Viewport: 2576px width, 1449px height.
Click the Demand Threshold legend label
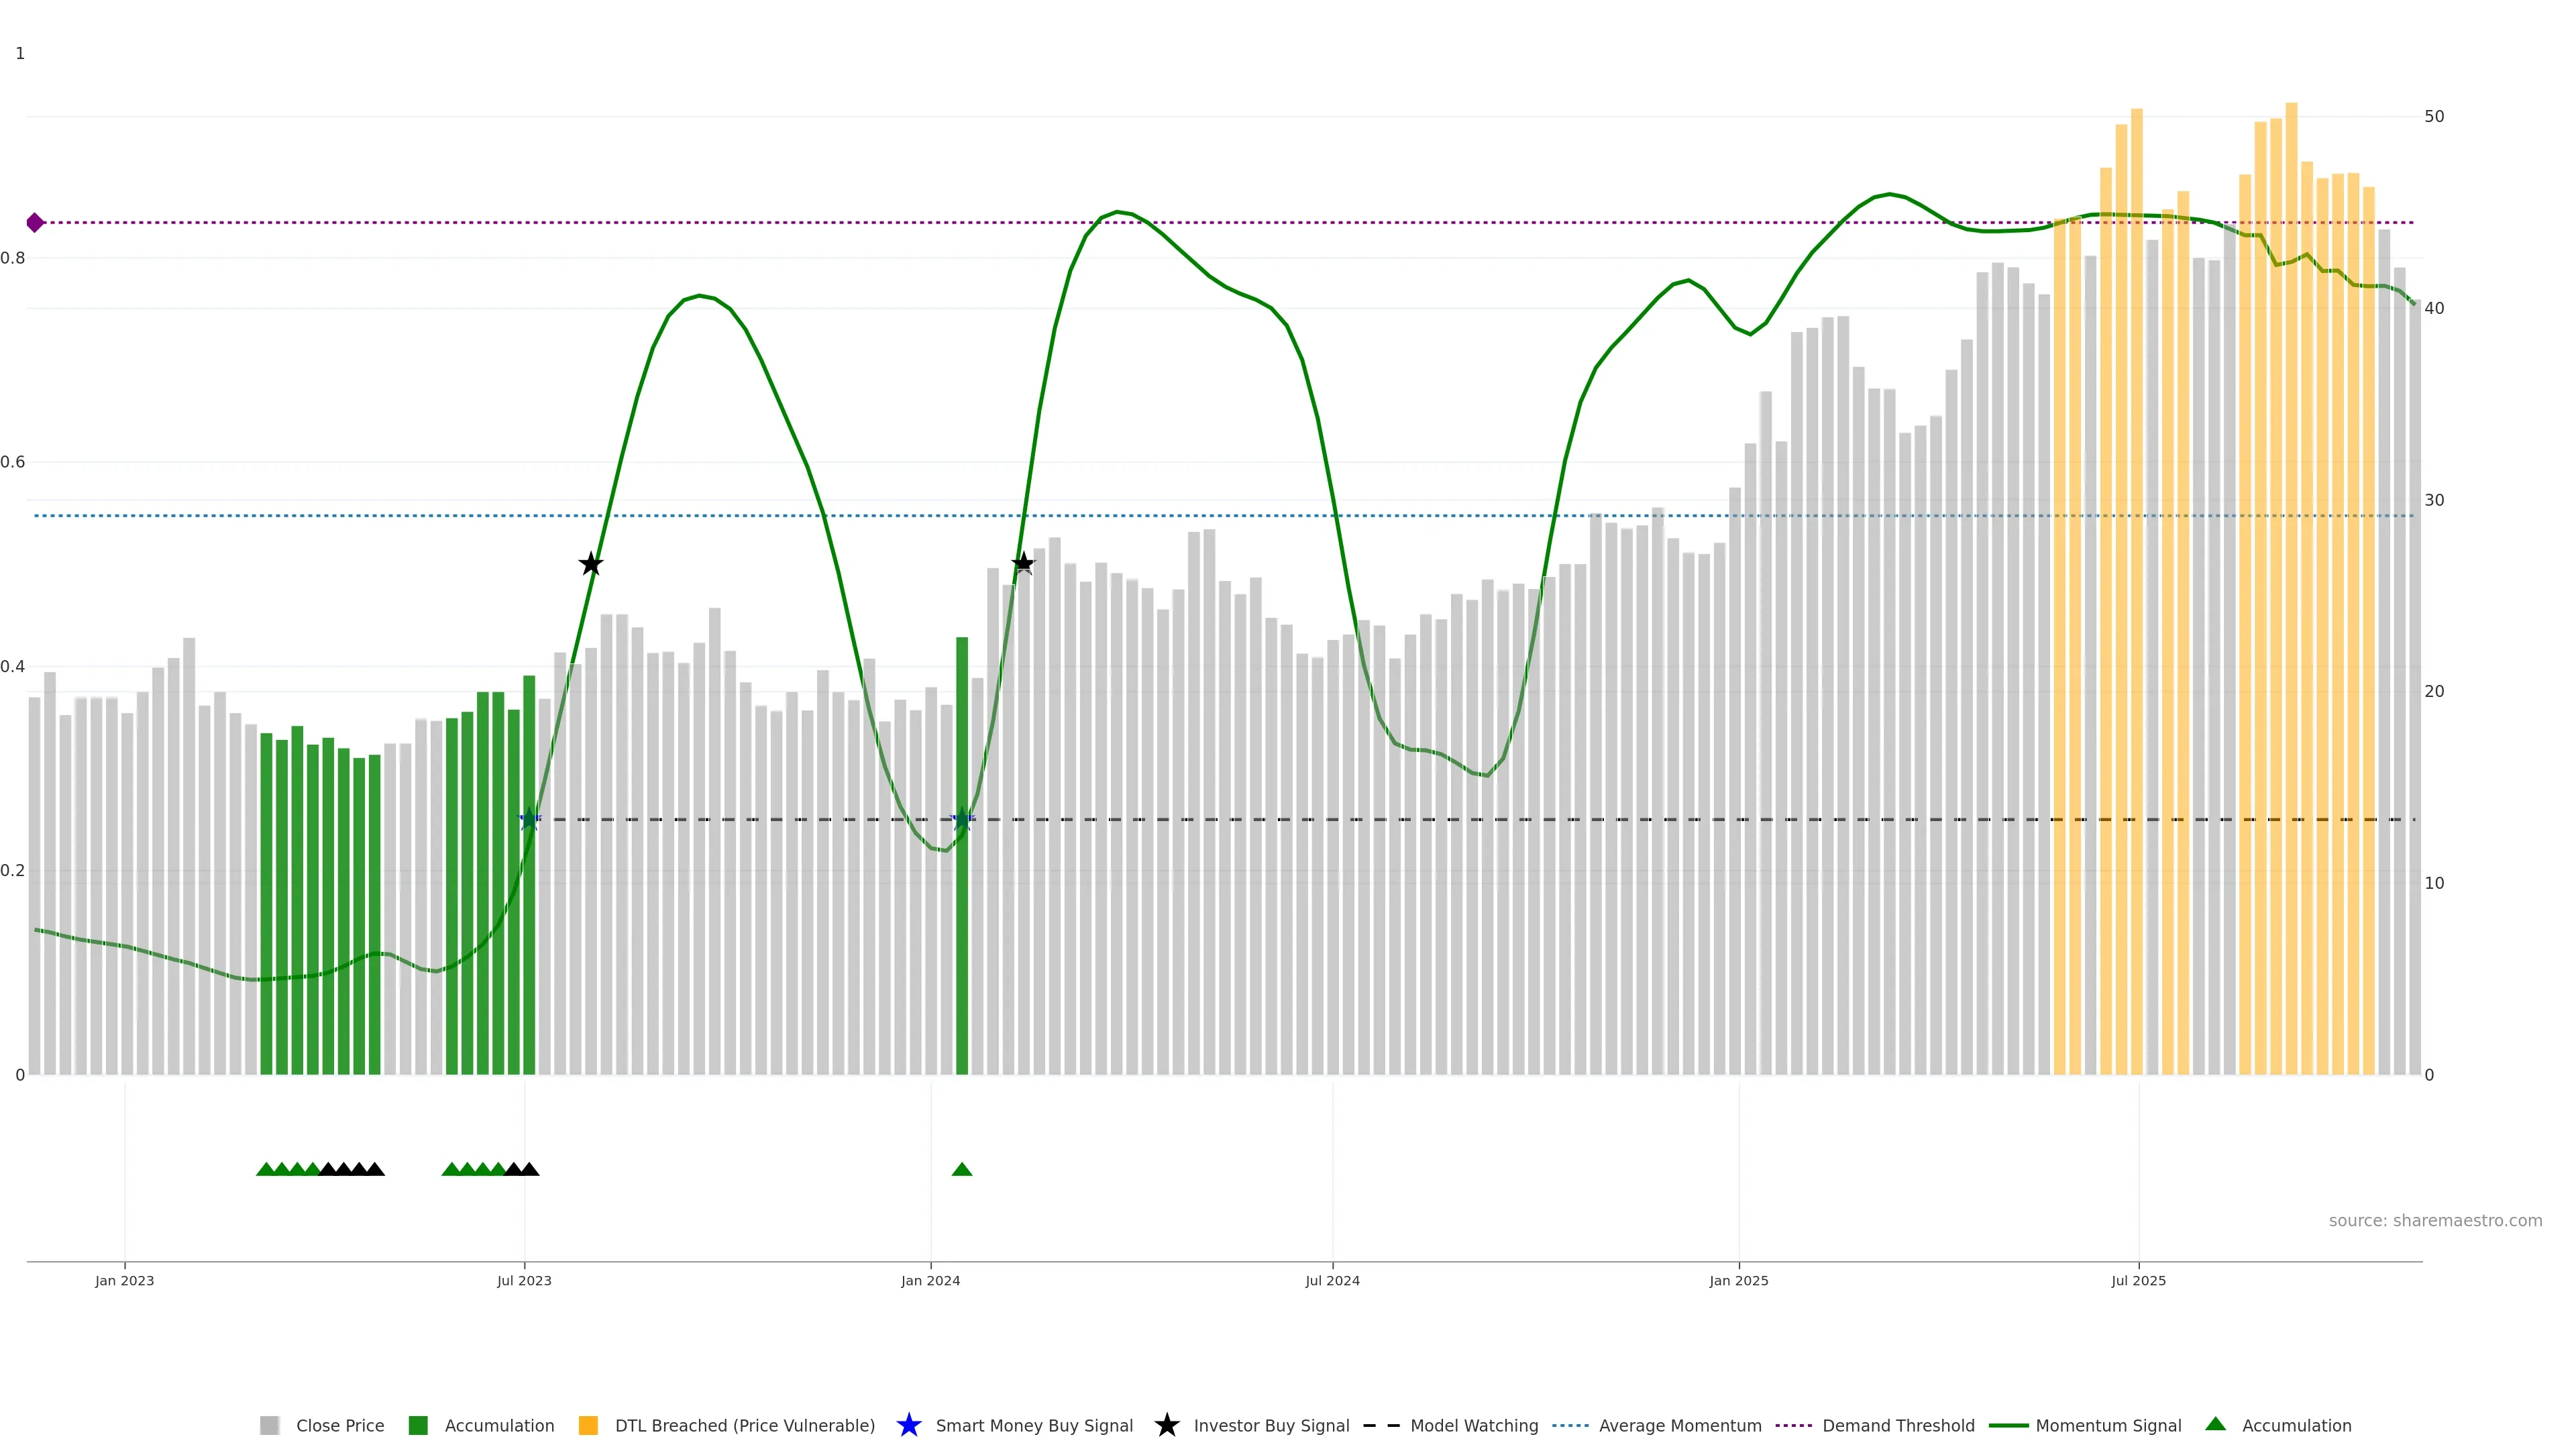pos(1898,1425)
